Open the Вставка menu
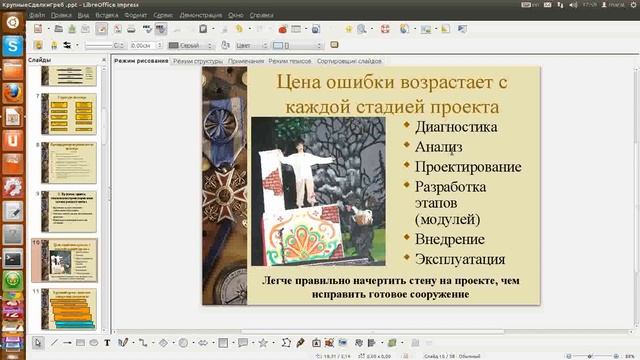The height and width of the screenshot is (360, 640). (107, 15)
